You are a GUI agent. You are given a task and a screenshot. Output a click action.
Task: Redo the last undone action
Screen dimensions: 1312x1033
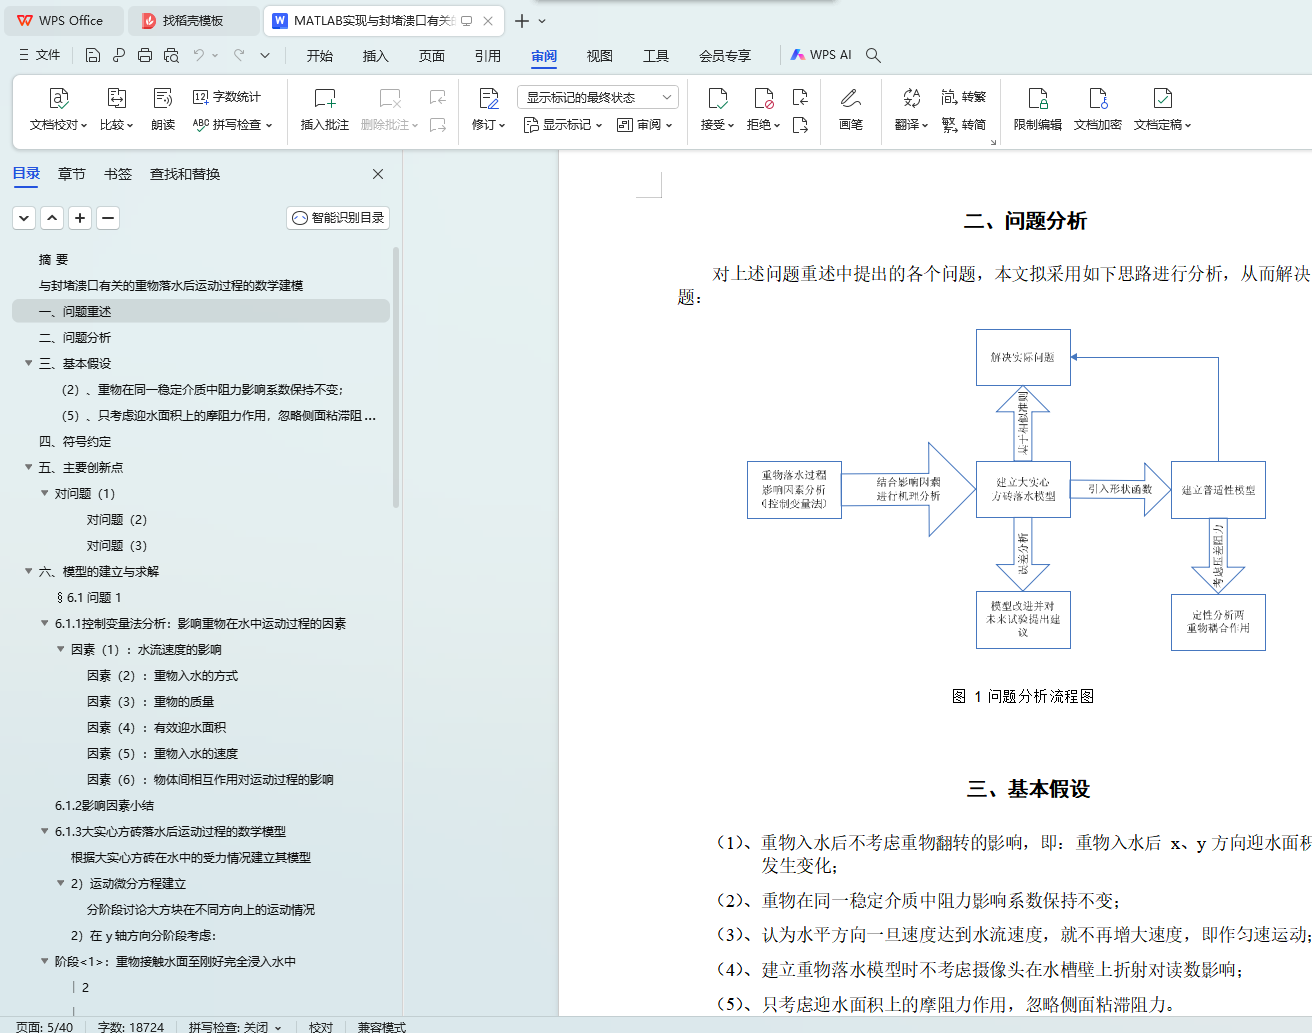pos(239,55)
